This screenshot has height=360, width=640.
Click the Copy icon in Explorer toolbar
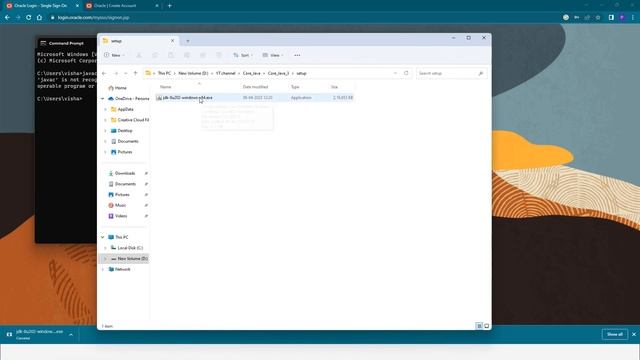(155, 55)
